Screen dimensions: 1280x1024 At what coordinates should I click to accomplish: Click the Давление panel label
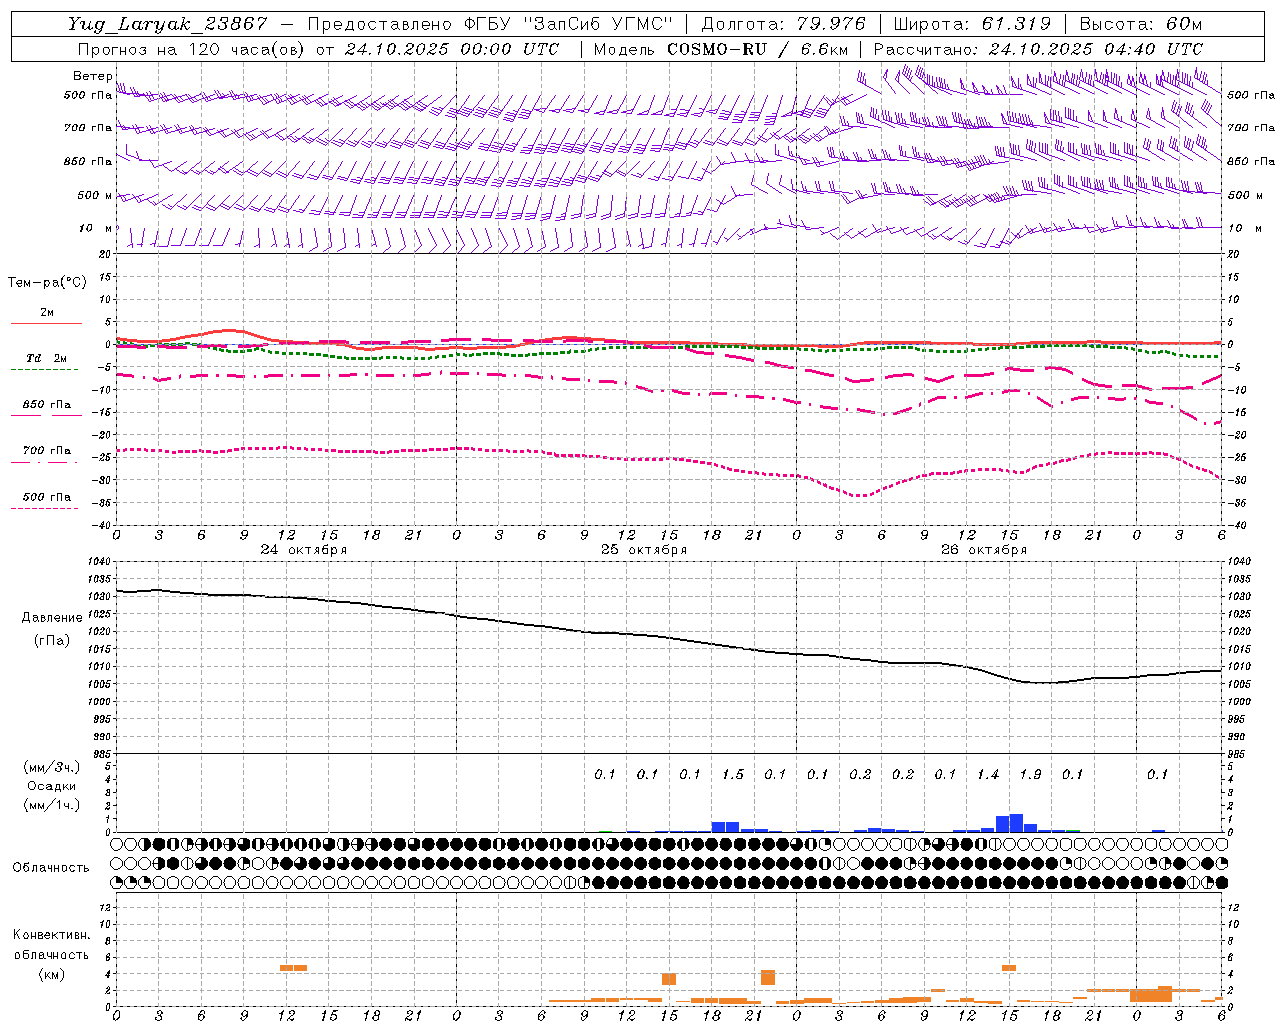(x=51, y=618)
